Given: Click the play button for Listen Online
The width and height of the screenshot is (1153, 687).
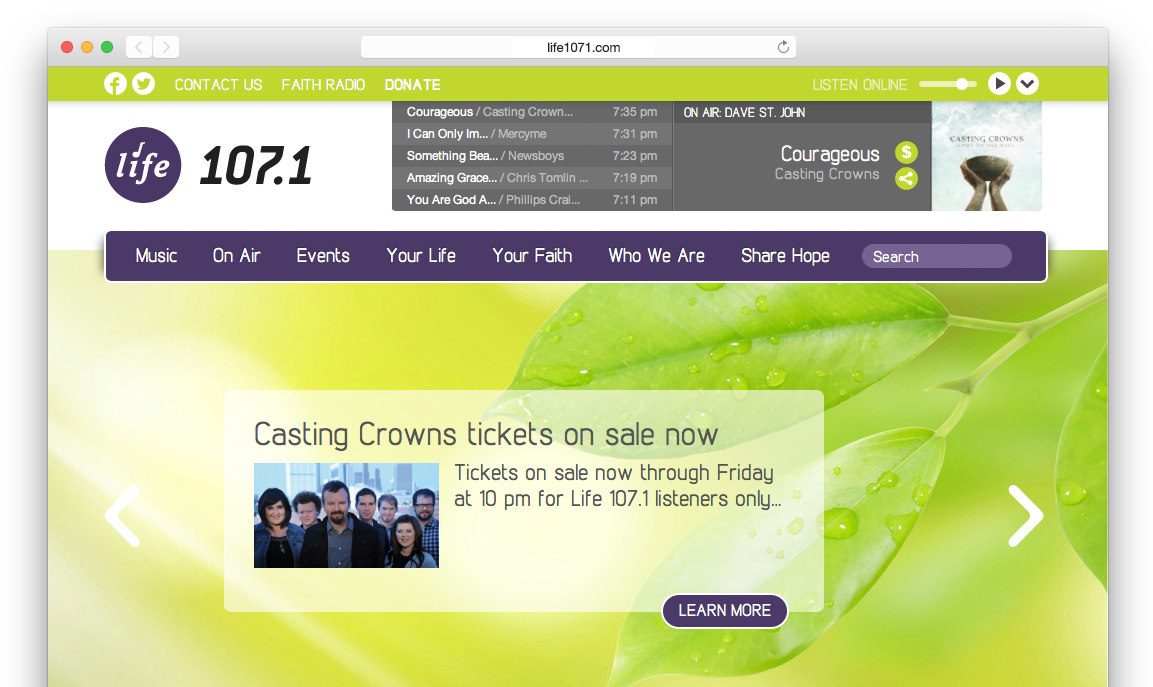Looking at the screenshot, I should click(x=999, y=84).
